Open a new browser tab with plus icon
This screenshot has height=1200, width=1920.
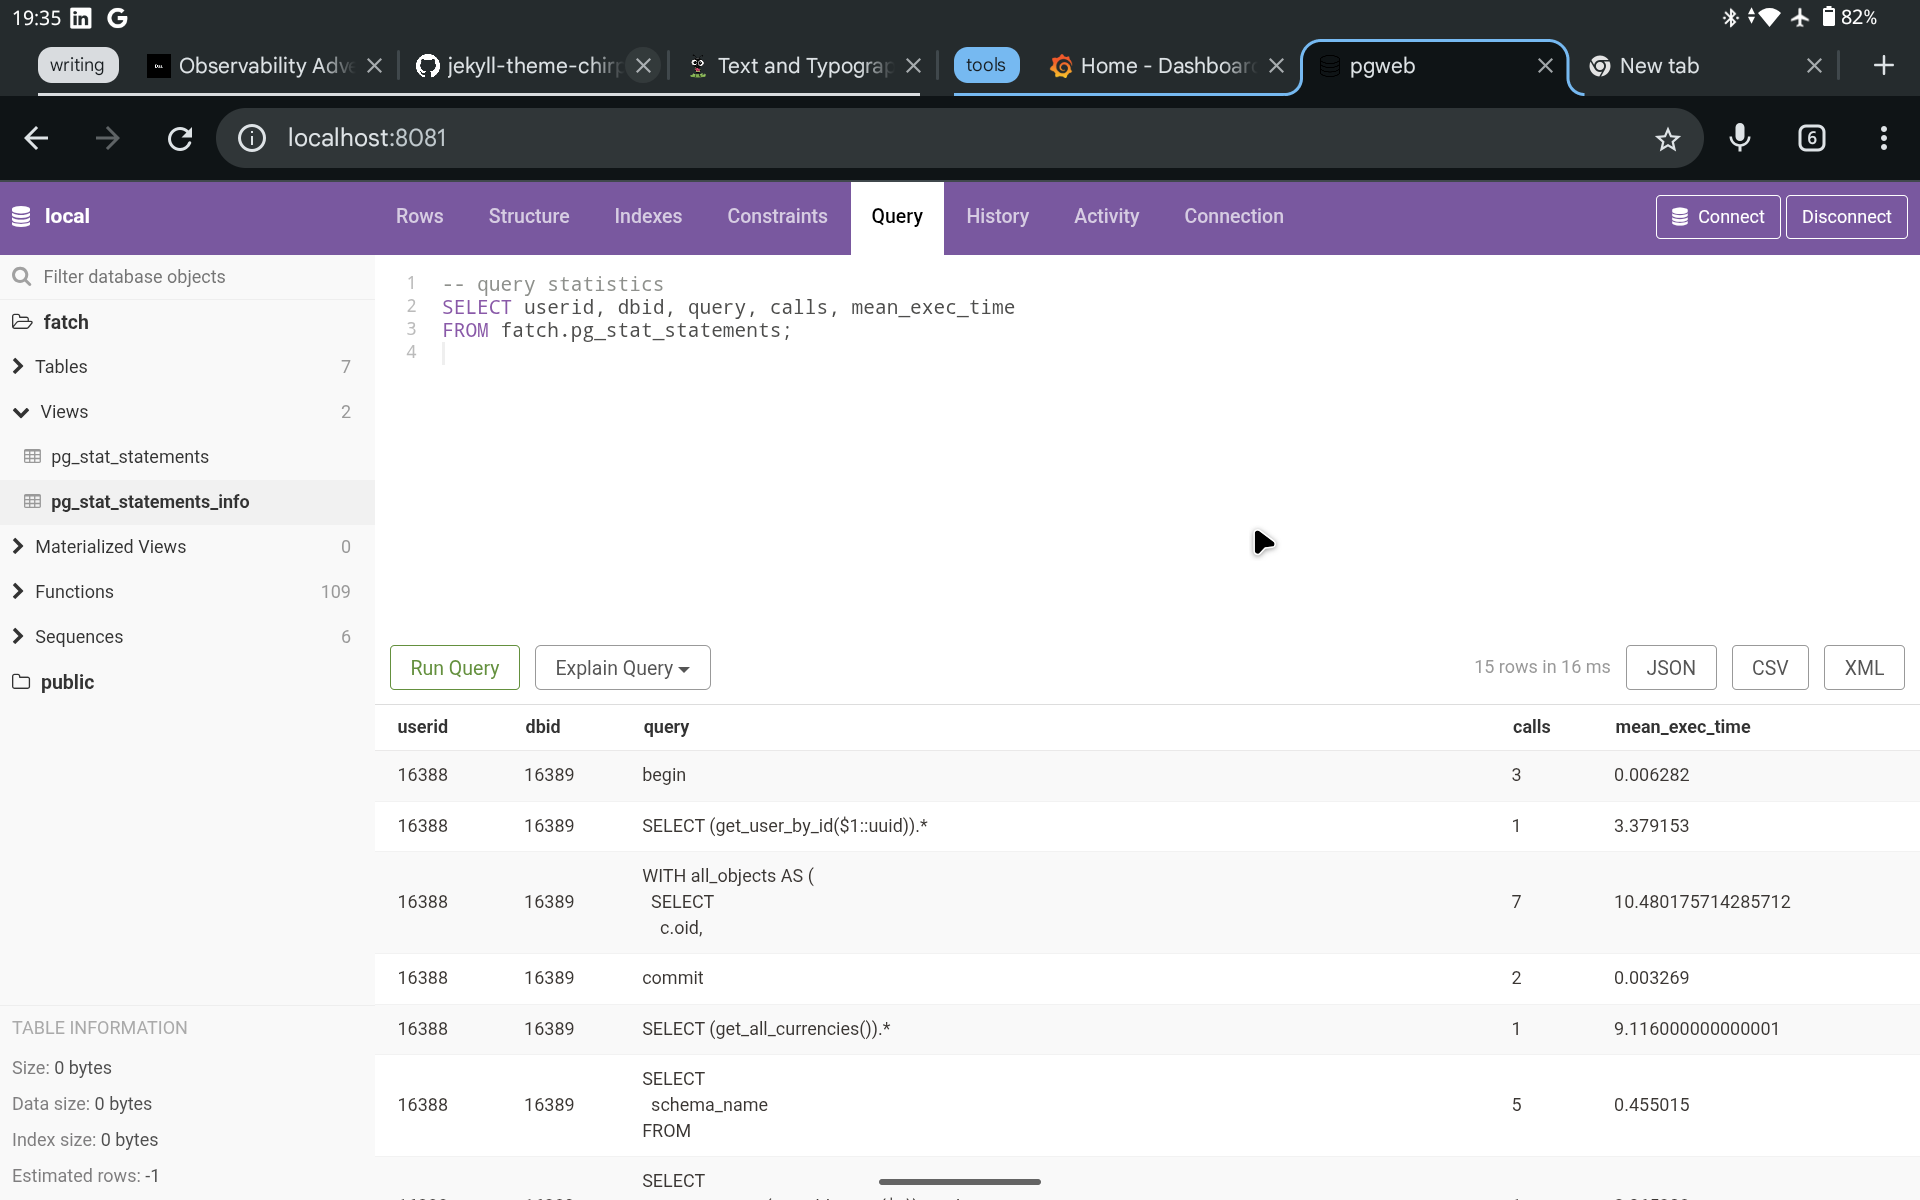coord(1884,65)
